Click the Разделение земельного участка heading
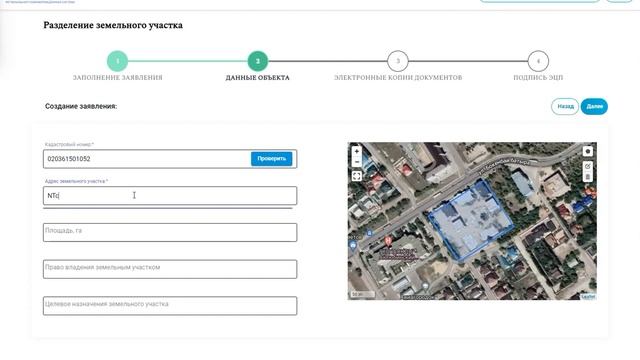The height and width of the screenshot is (360, 640). 113,25
